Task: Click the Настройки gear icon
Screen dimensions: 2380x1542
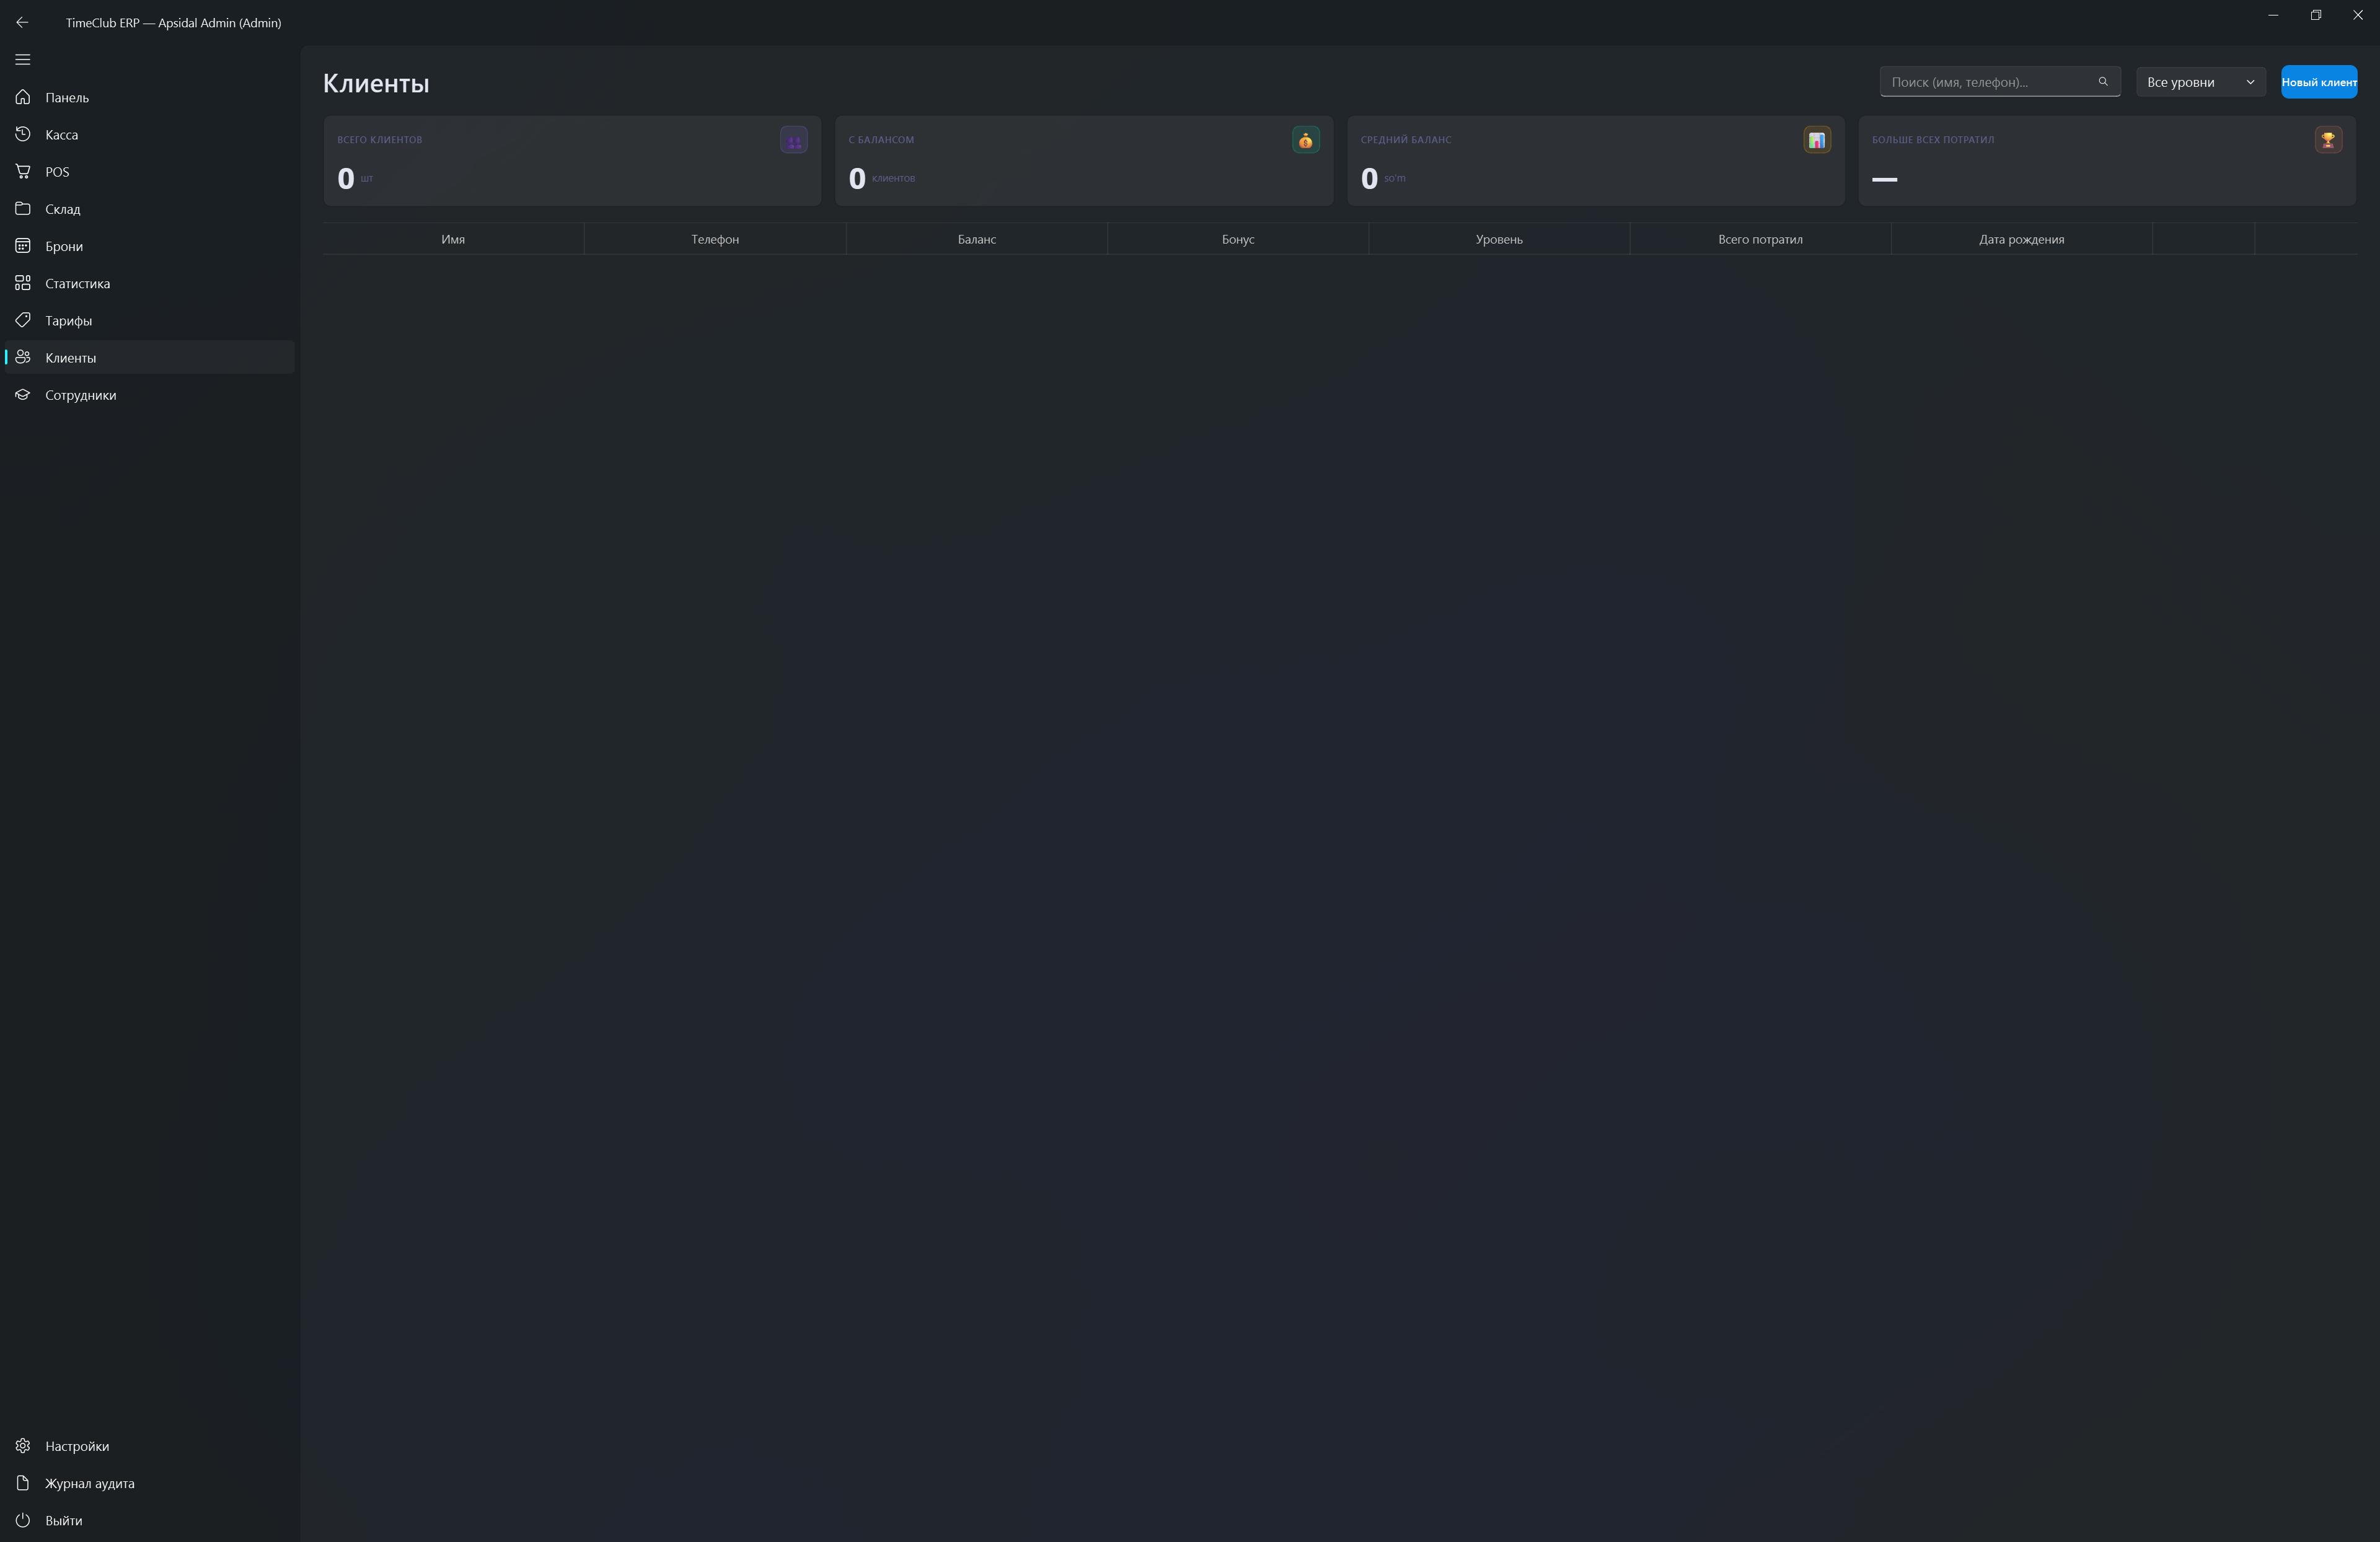Action: (23, 1446)
